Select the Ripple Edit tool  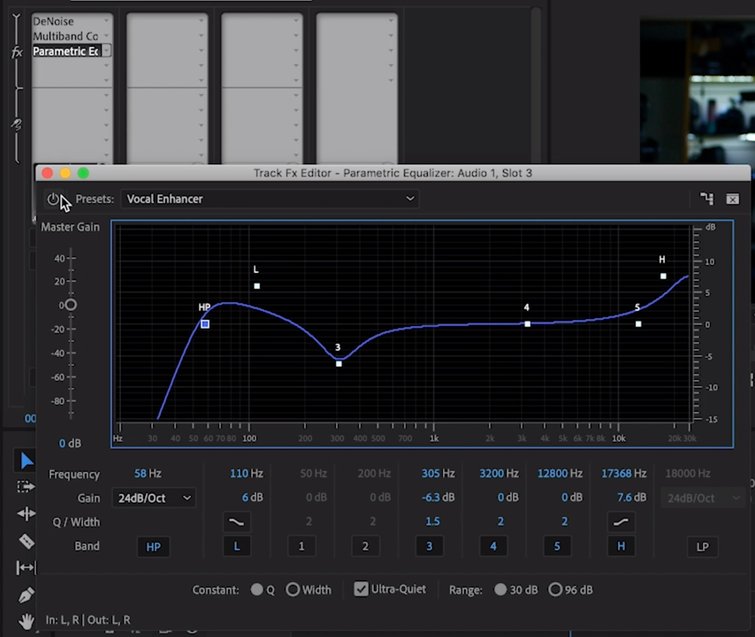26,513
